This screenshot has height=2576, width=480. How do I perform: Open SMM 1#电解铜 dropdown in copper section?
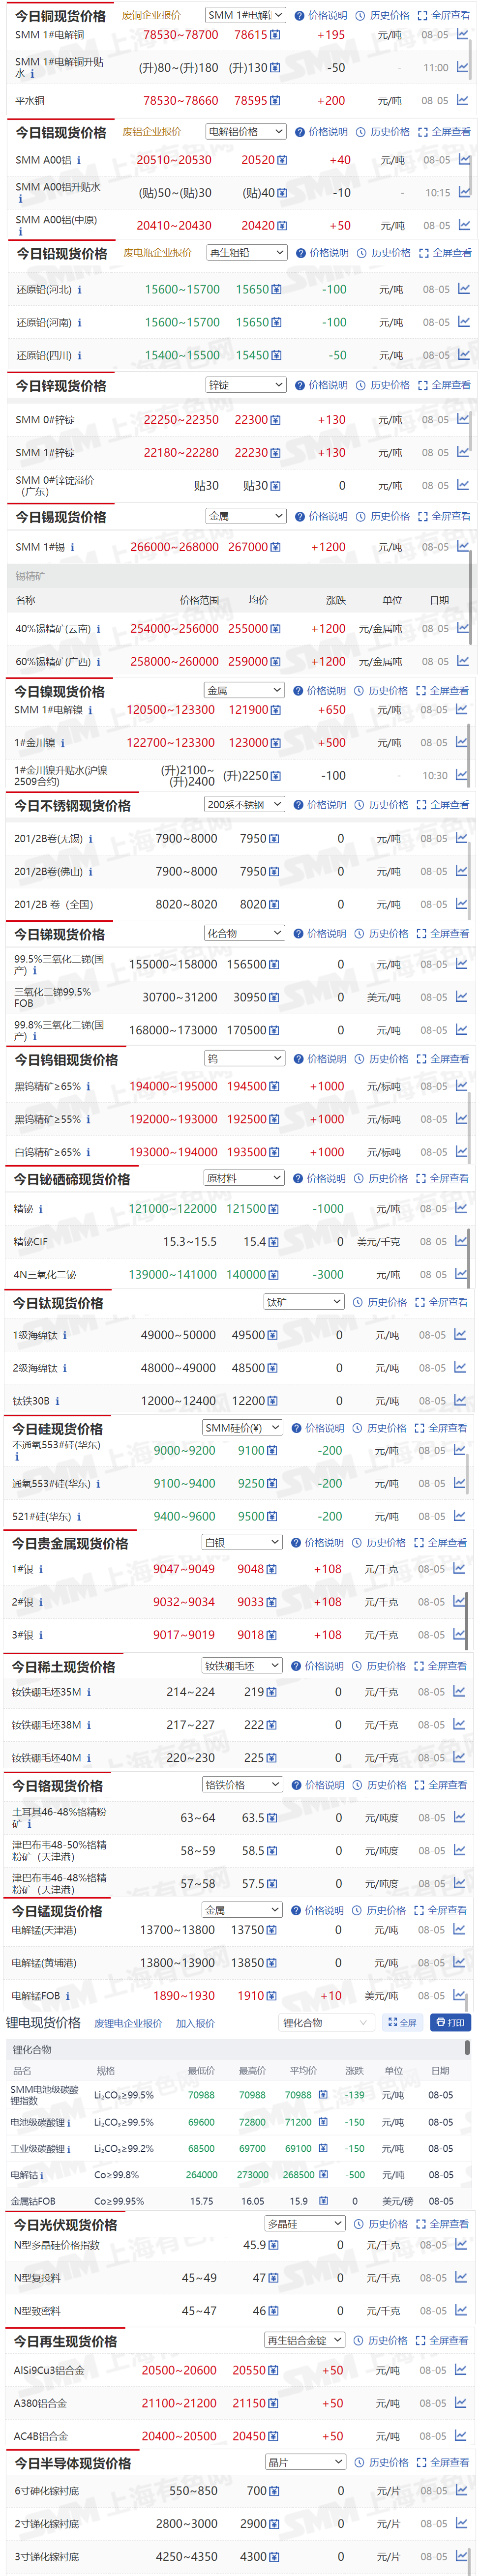pyautogui.click(x=245, y=15)
